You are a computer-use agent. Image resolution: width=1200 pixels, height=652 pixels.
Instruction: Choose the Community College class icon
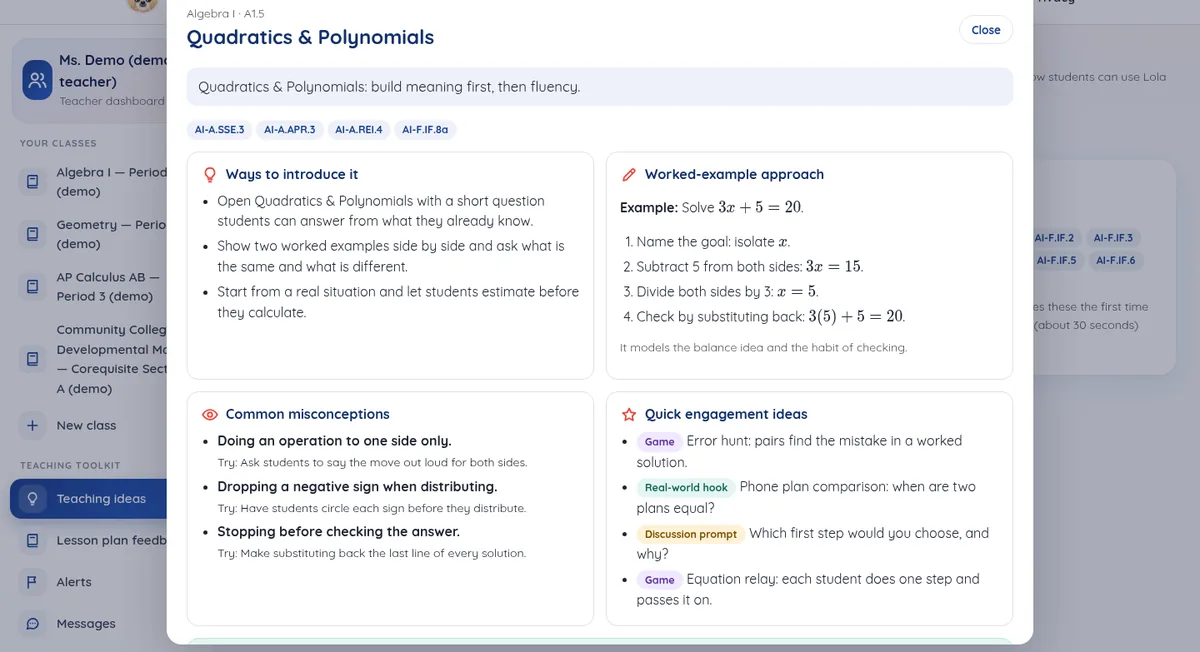coord(33,358)
